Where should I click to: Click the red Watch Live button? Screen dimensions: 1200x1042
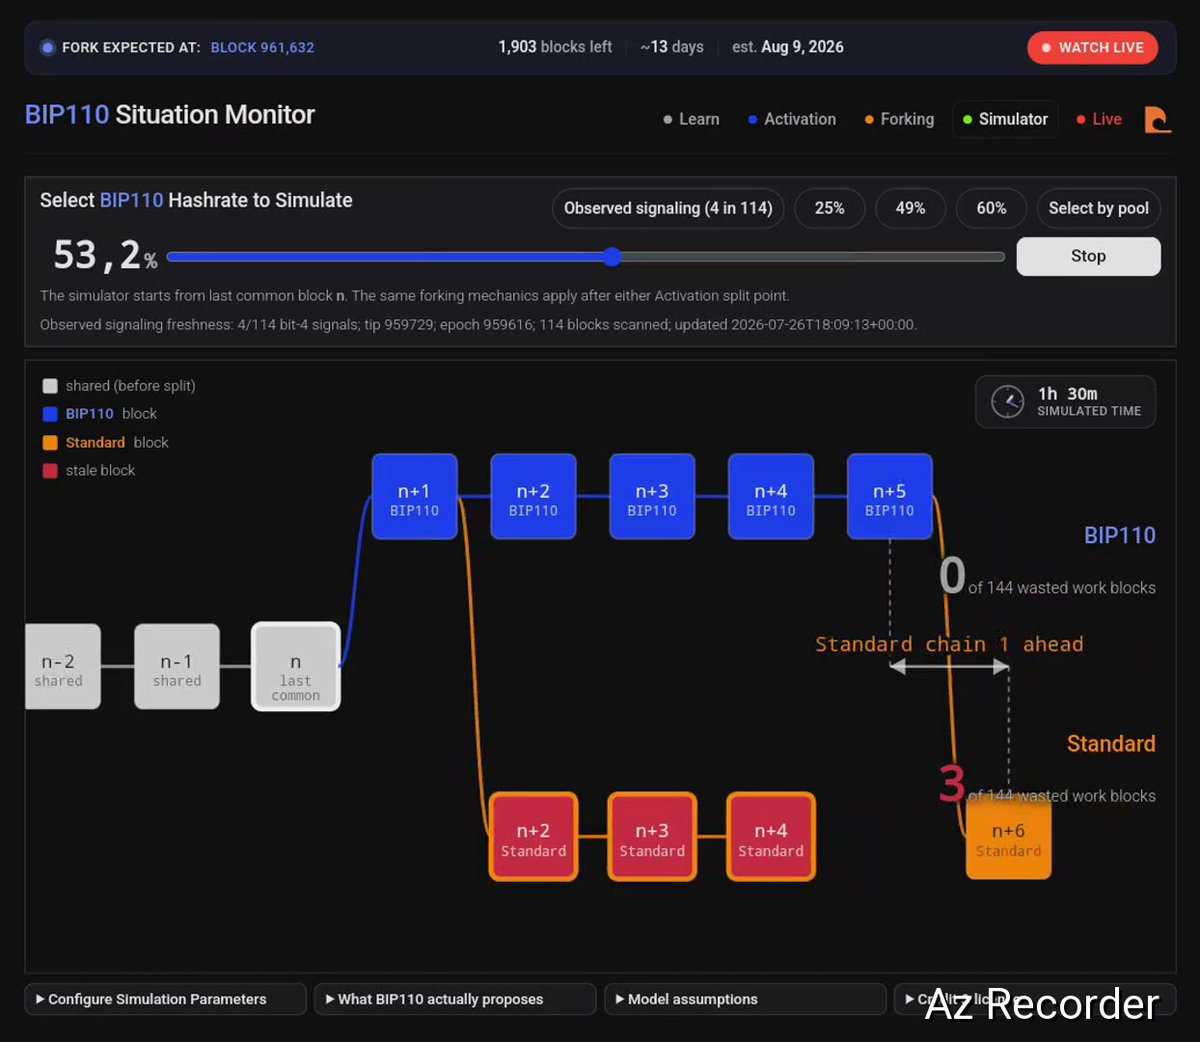click(x=1092, y=47)
